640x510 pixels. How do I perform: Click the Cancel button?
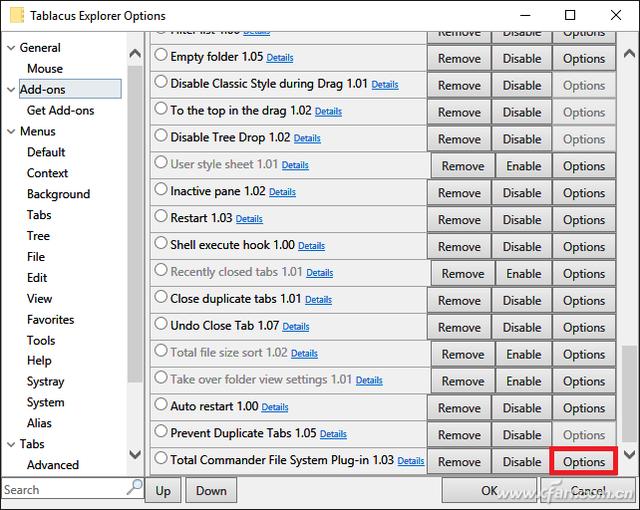pyautogui.click(x=588, y=490)
